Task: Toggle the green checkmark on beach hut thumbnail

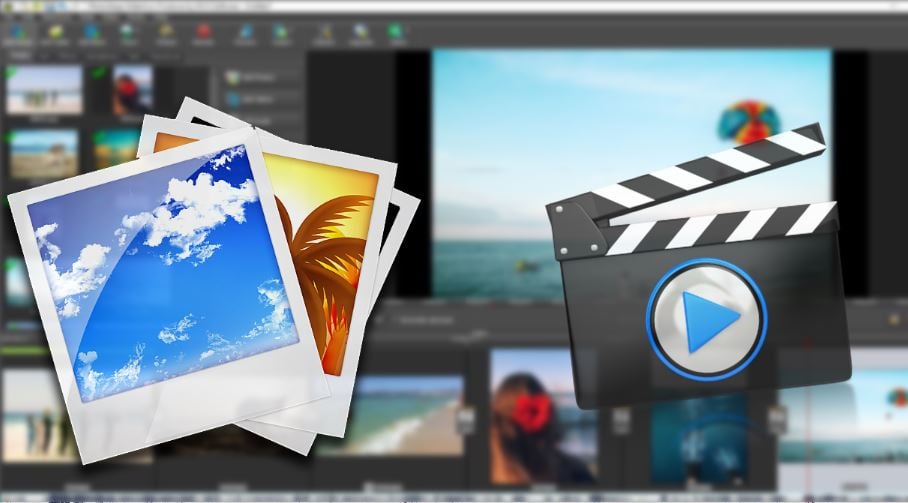Action: [x=9, y=137]
